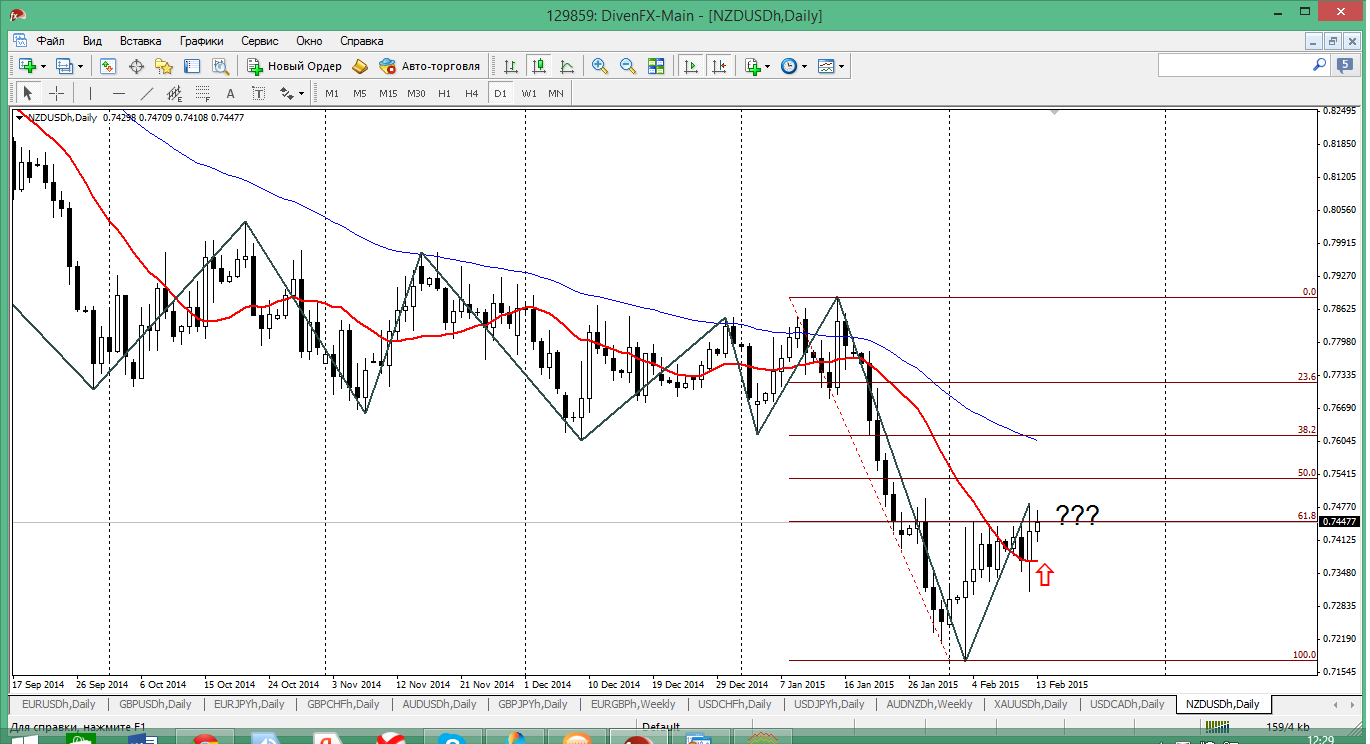Expand the Profiles dropdown arrow
The image size is (1370, 744).
click(81, 66)
